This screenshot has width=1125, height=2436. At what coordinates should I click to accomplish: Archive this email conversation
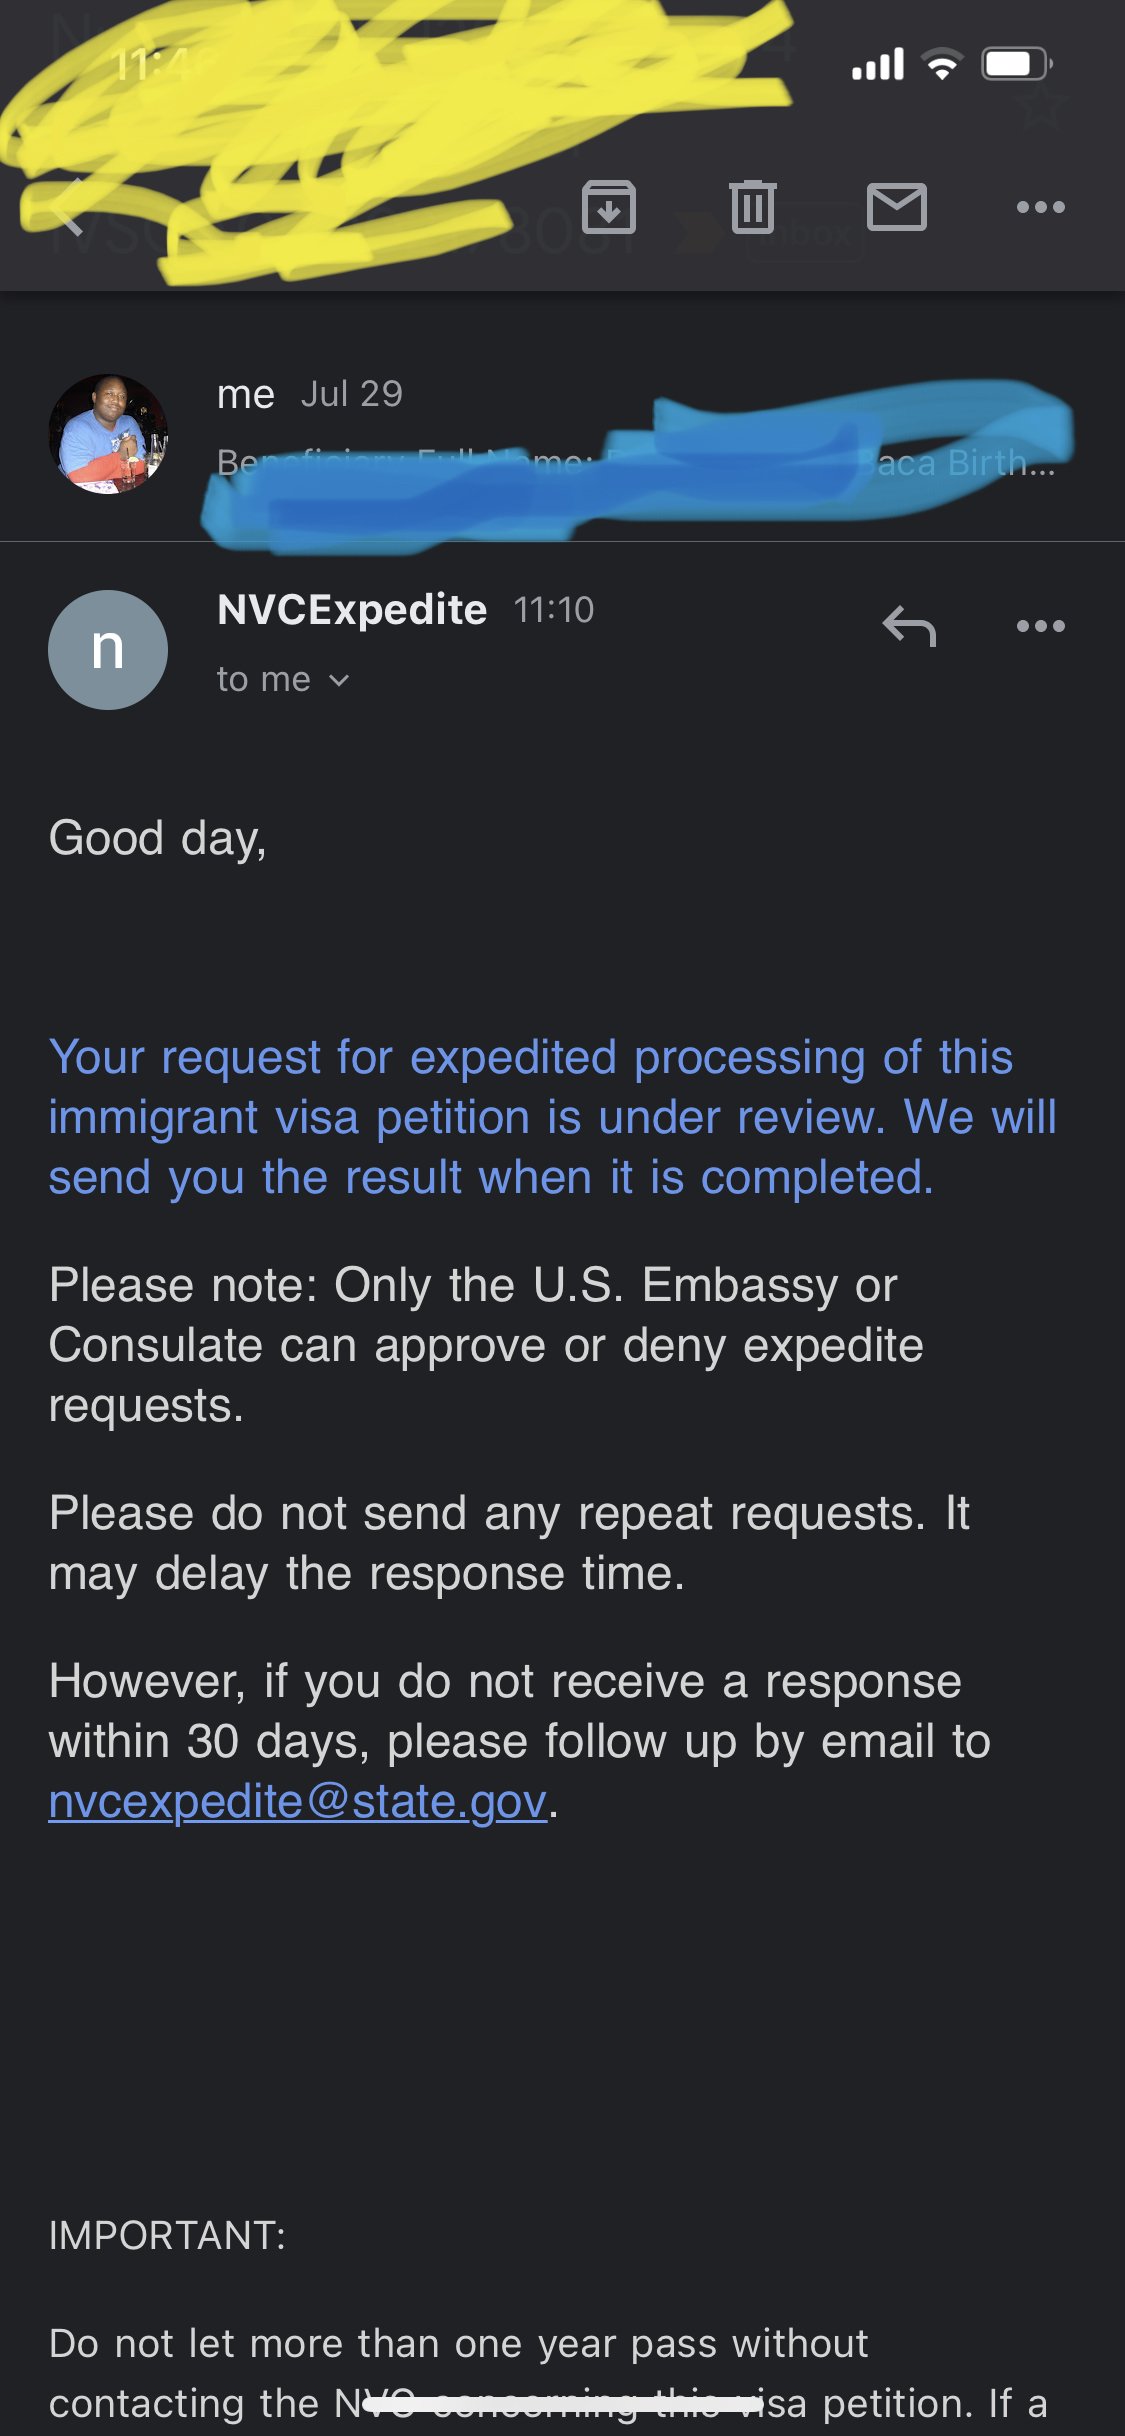pos(608,207)
